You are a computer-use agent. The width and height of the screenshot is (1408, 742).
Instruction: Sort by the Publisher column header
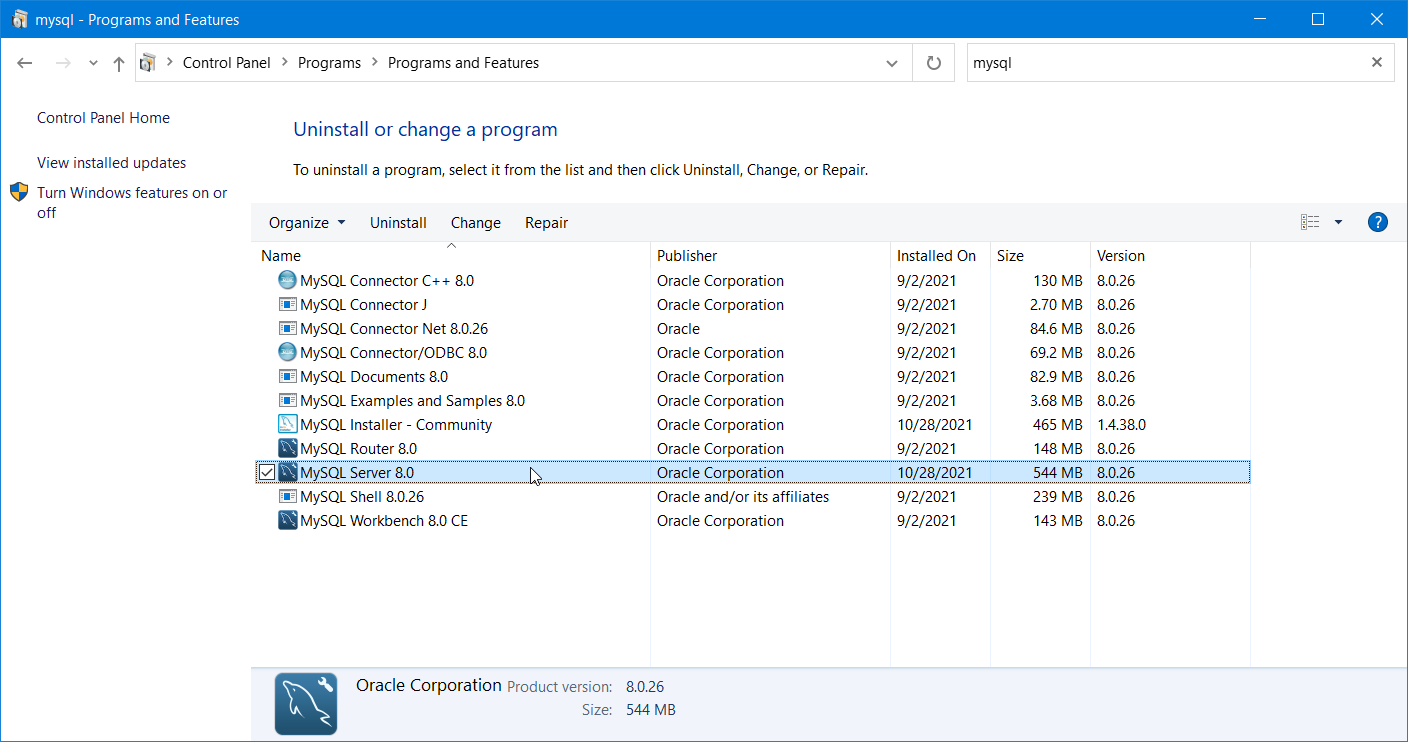coord(770,256)
